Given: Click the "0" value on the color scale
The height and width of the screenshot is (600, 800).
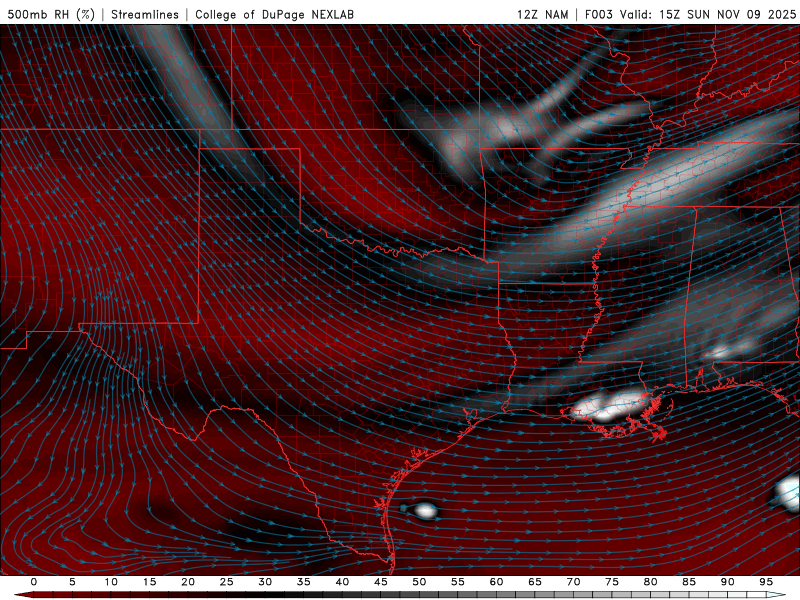Looking at the screenshot, I should [34, 582].
